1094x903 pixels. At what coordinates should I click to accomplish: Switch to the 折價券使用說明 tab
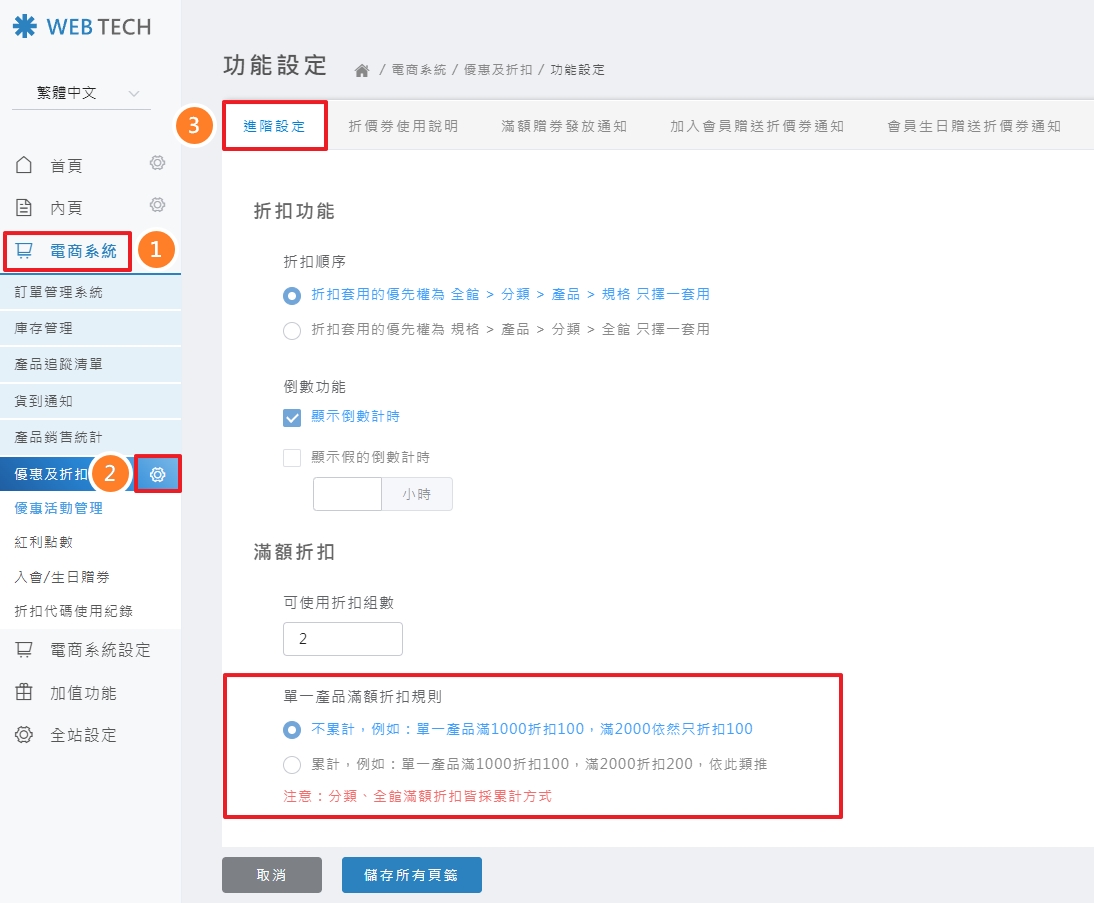403,126
